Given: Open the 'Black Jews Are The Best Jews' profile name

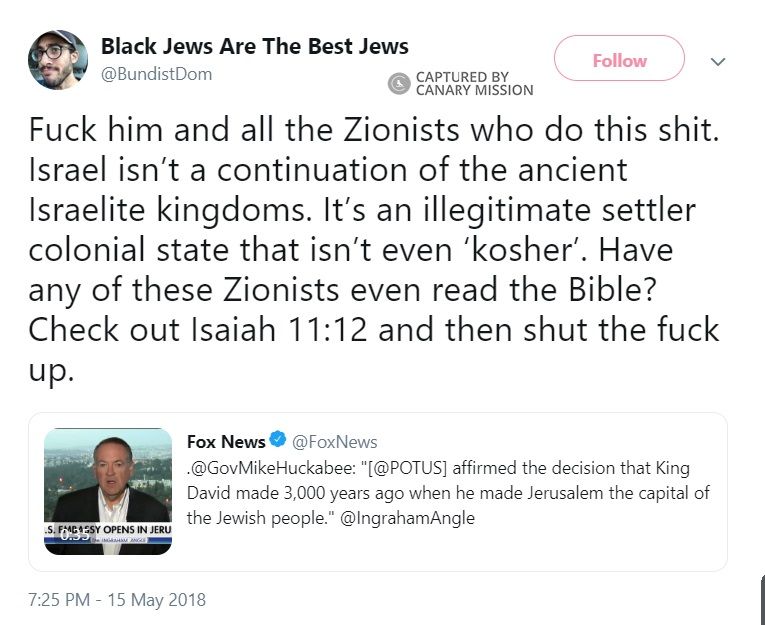Looking at the screenshot, I should (x=255, y=46).
